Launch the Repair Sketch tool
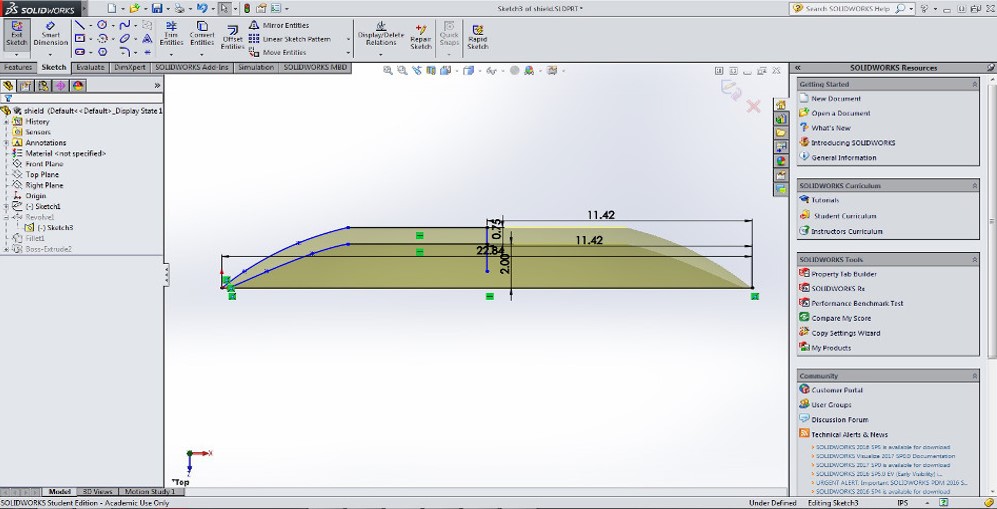The height and width of the screenshot is (509, 997). coord(421,37)
